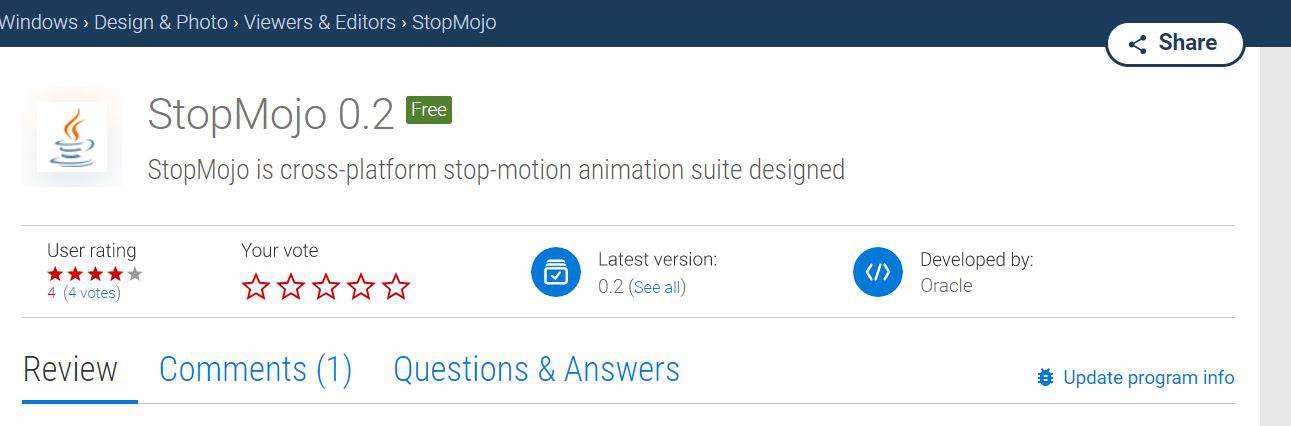Rate one star in Your vote
1291x426 pixels.
click(x=256, y=287)
